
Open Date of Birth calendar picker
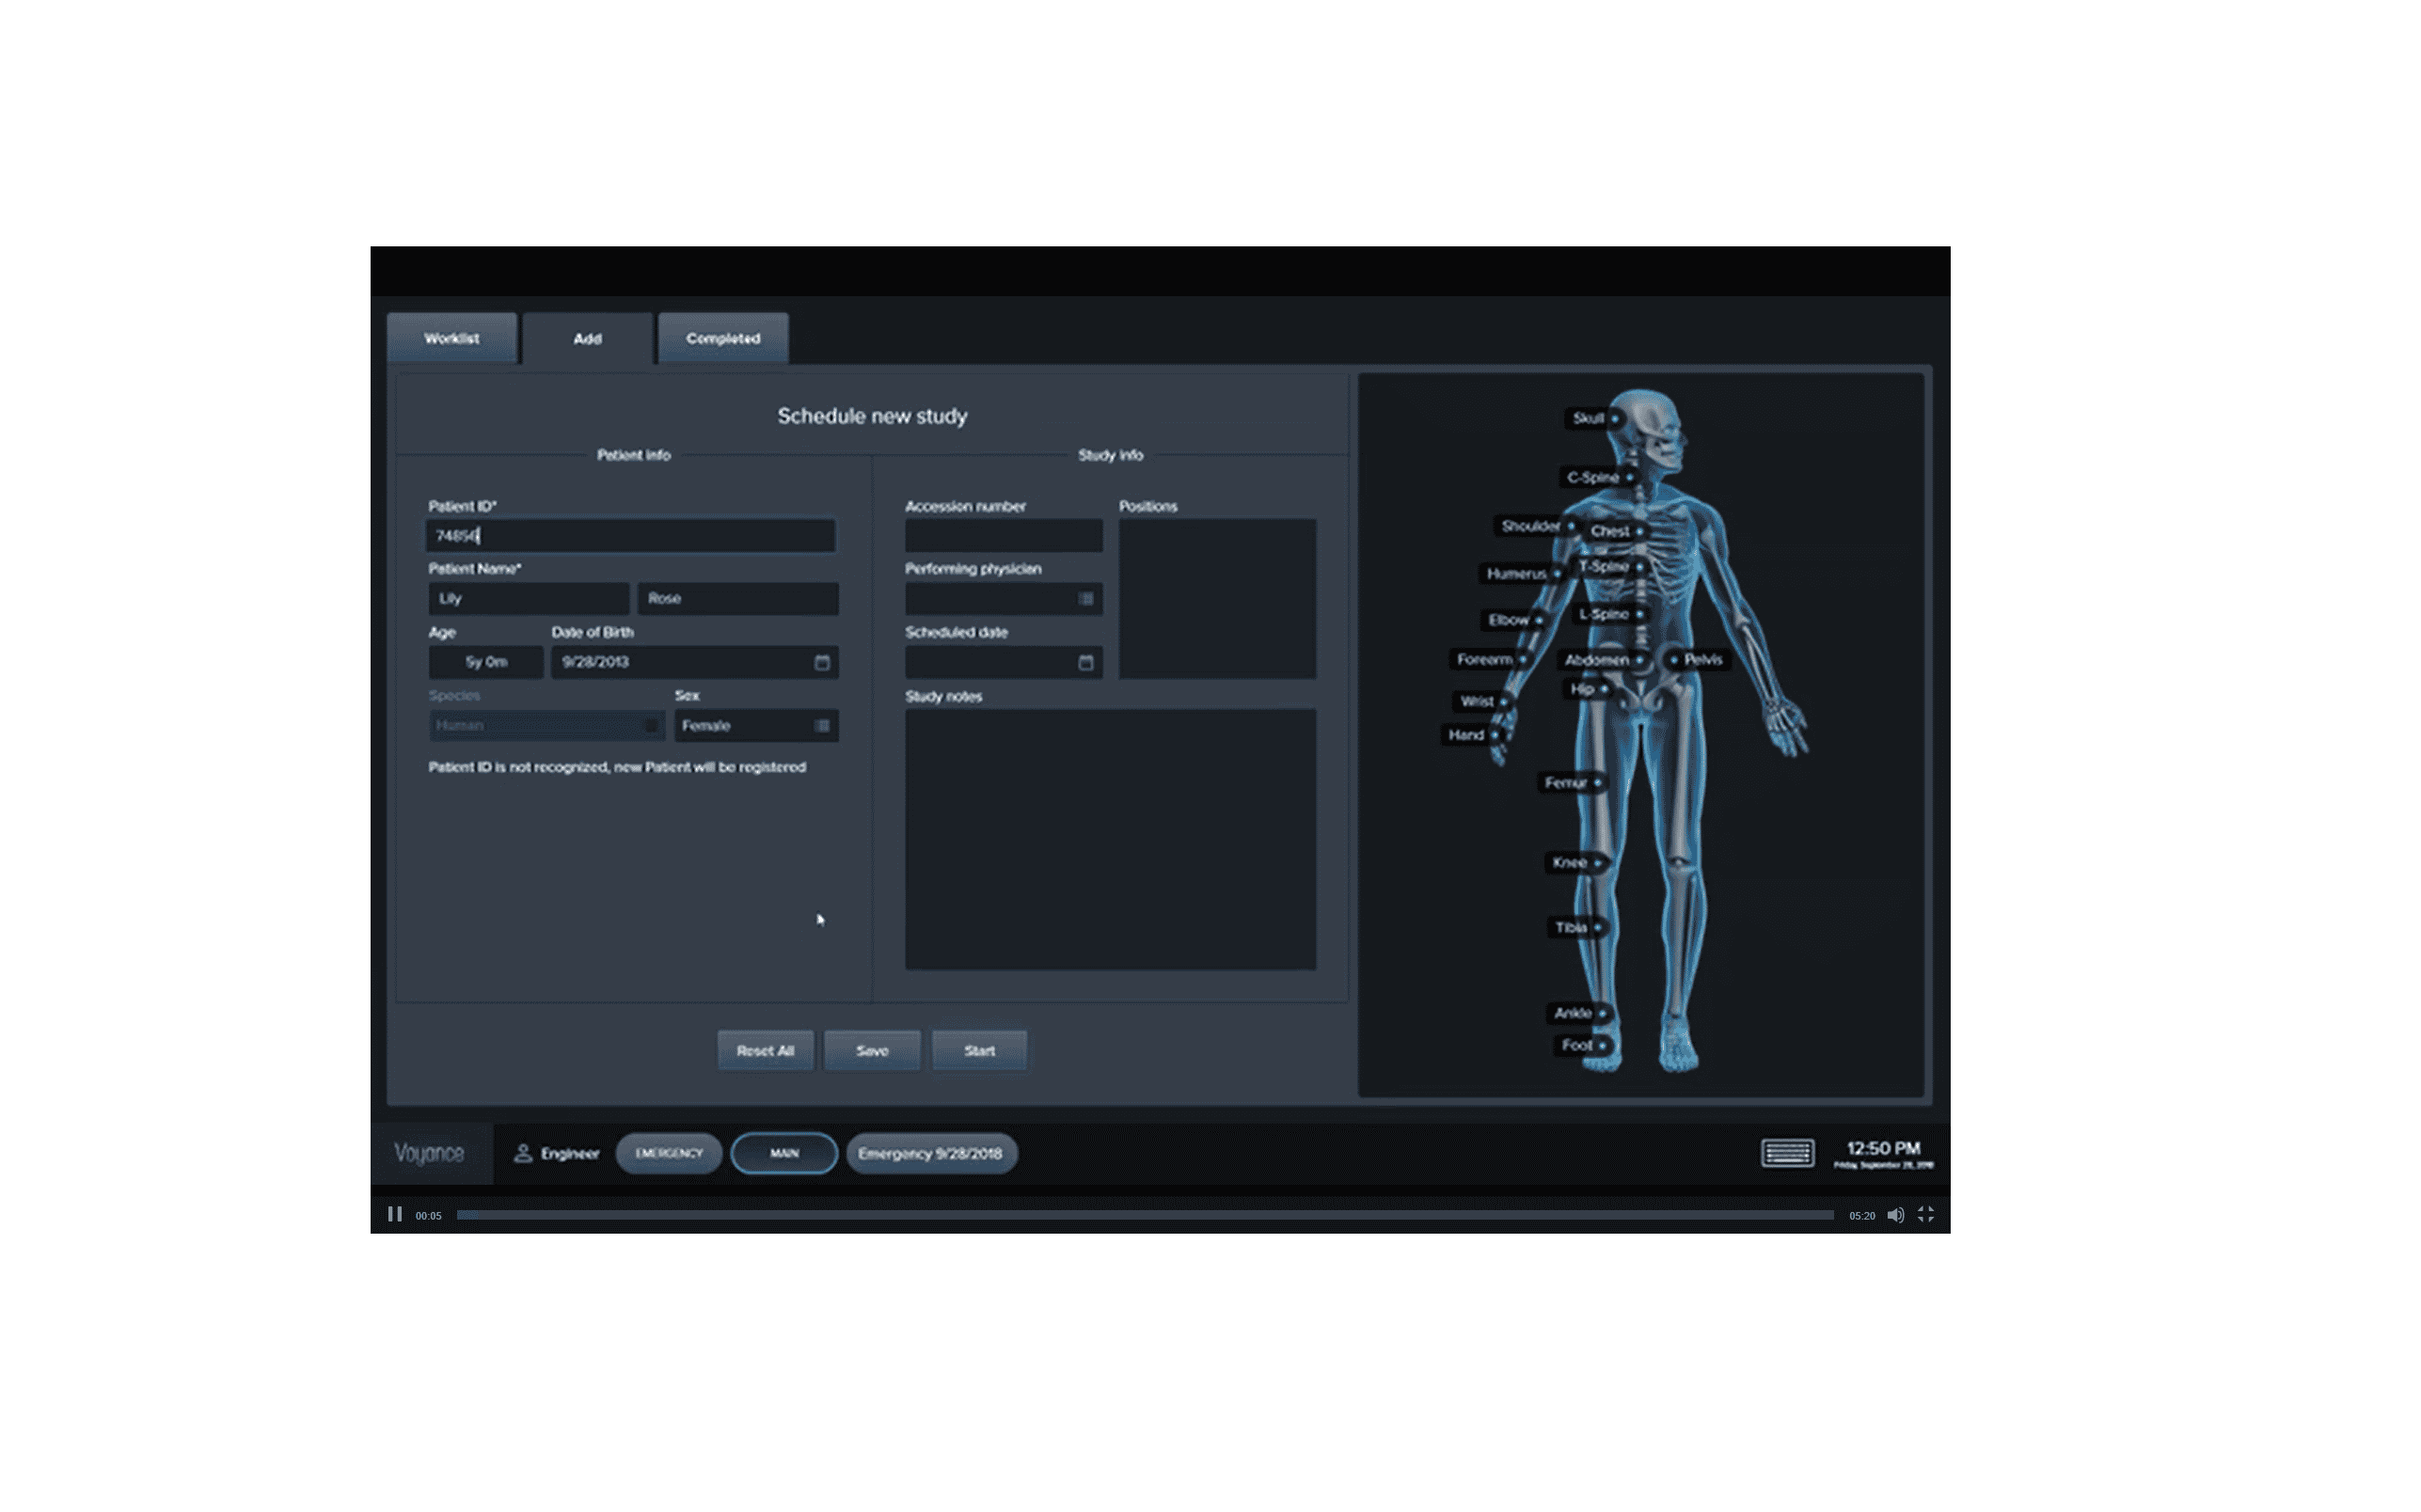pyautogui.click(x=822, y=662)
